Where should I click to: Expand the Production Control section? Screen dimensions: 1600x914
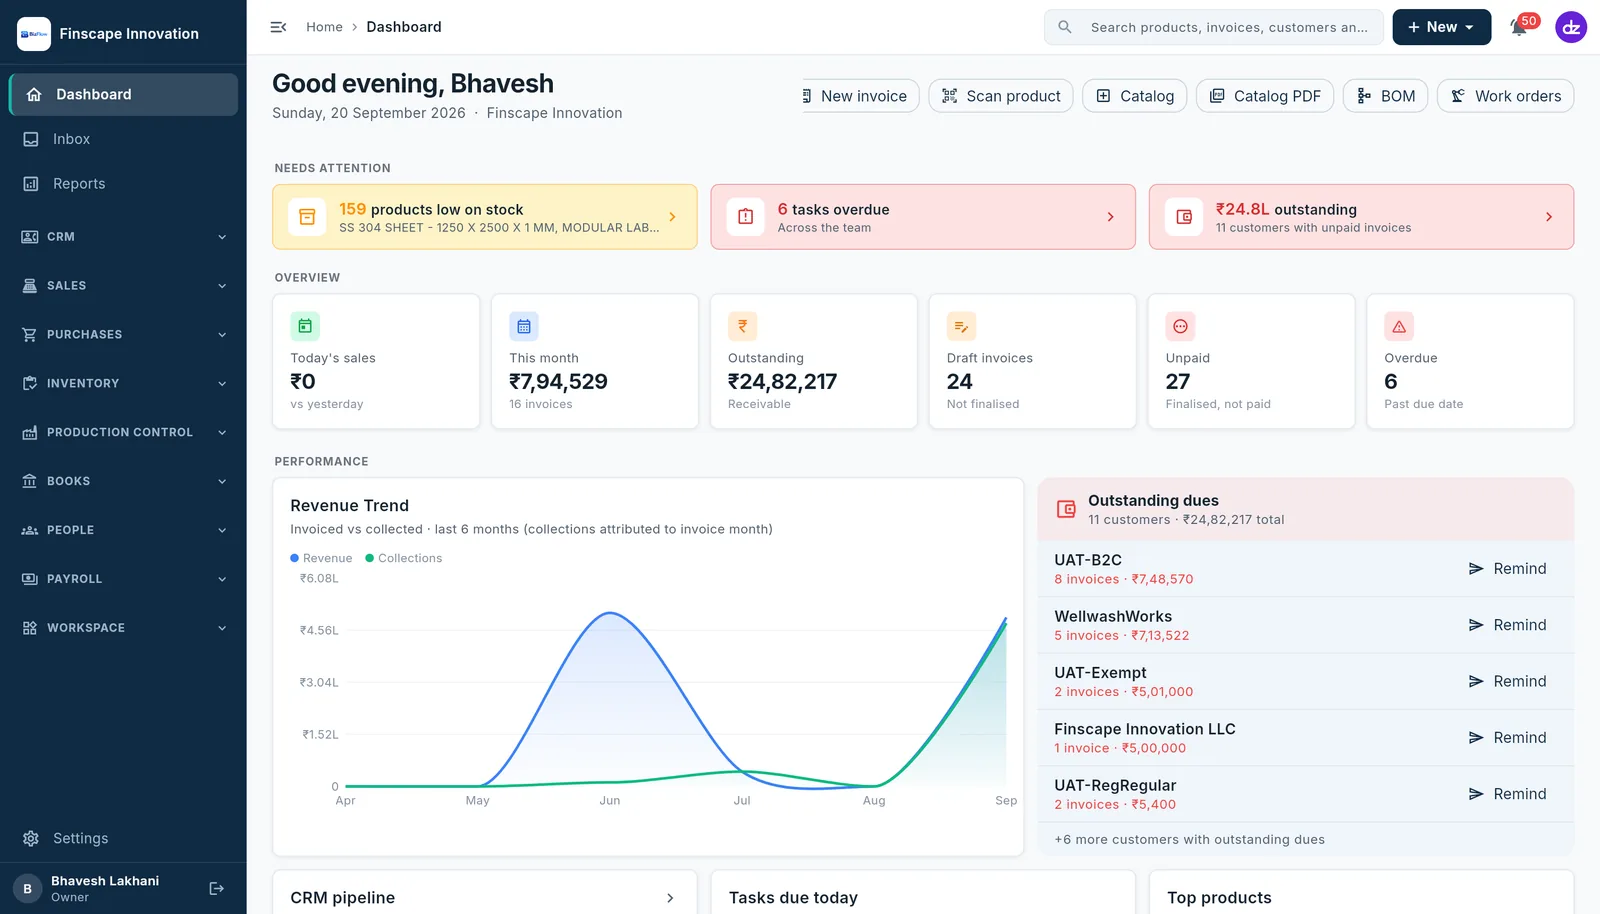point(124,433)
